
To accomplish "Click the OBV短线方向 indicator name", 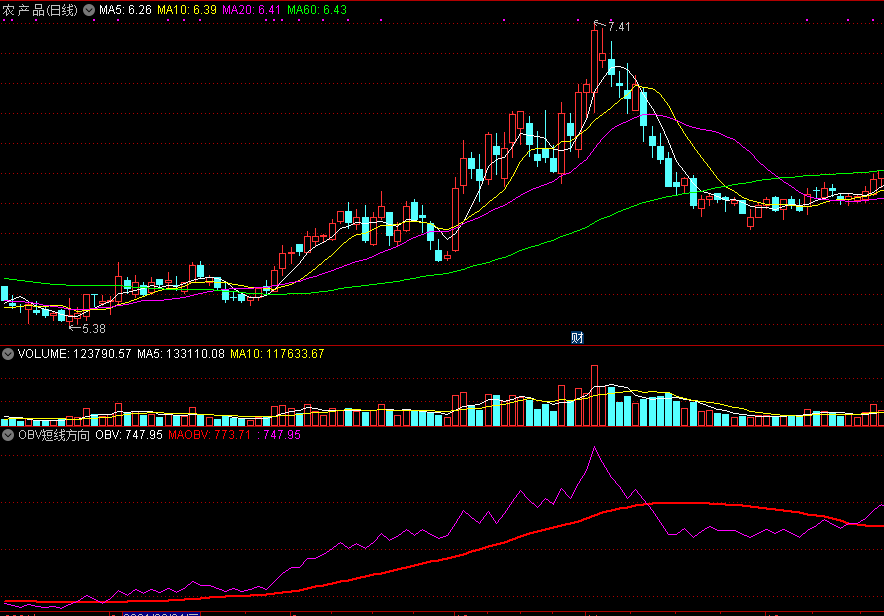I will point(54,435).
